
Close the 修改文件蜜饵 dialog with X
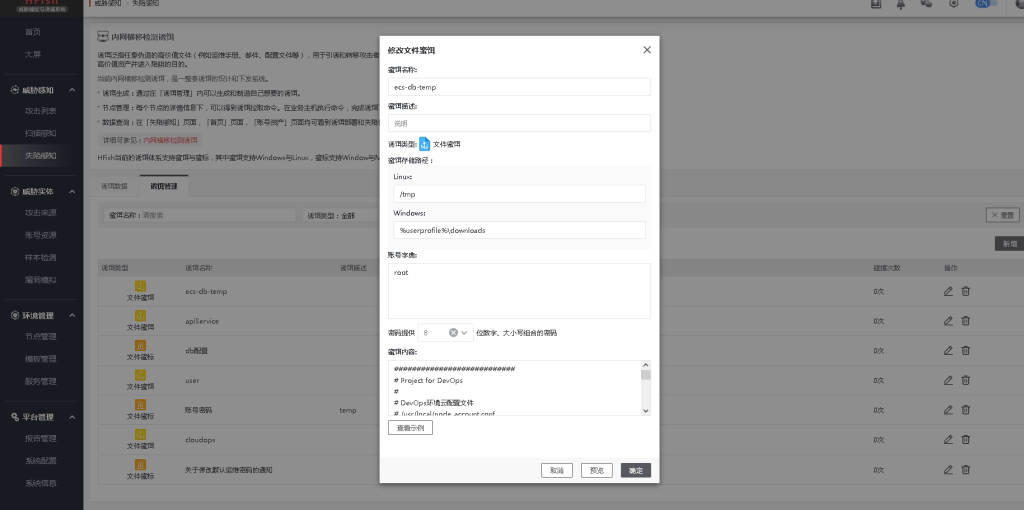[647, 50]
